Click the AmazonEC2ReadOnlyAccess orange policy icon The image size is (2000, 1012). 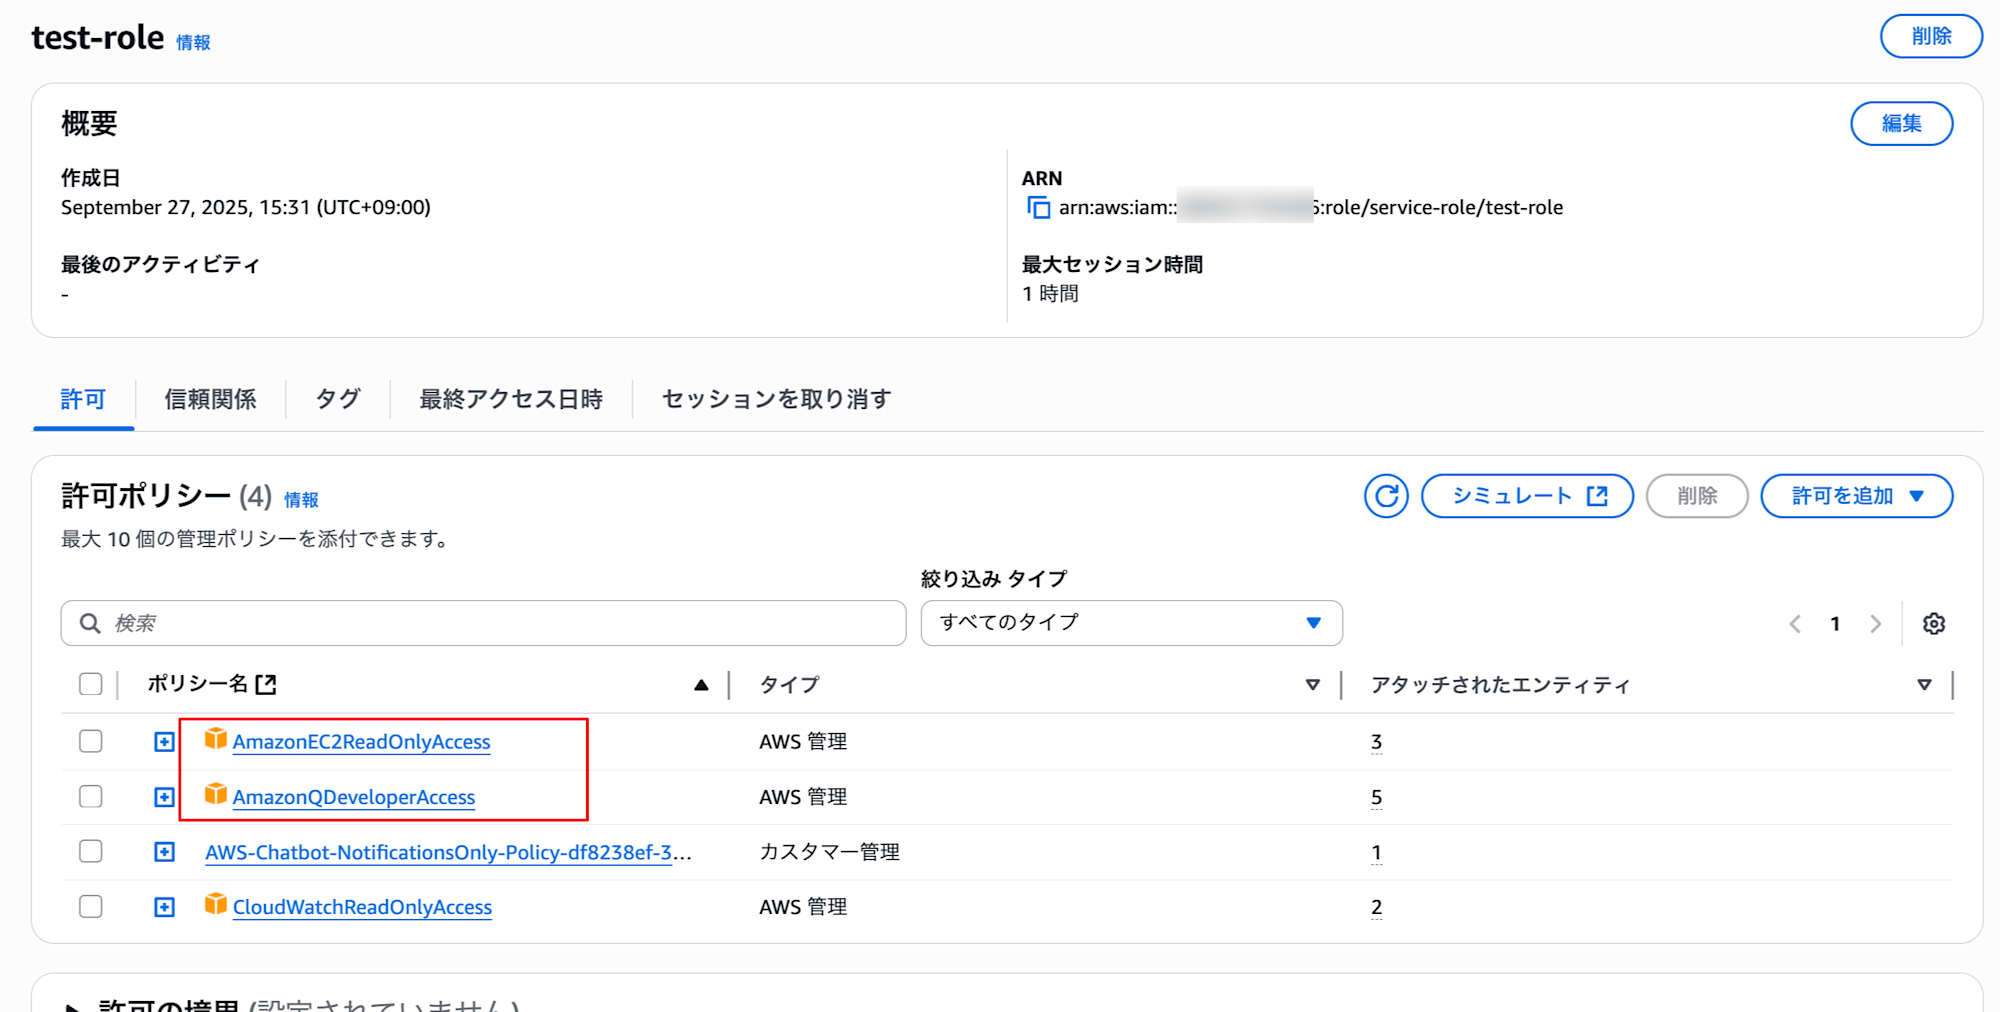(216, 739)
